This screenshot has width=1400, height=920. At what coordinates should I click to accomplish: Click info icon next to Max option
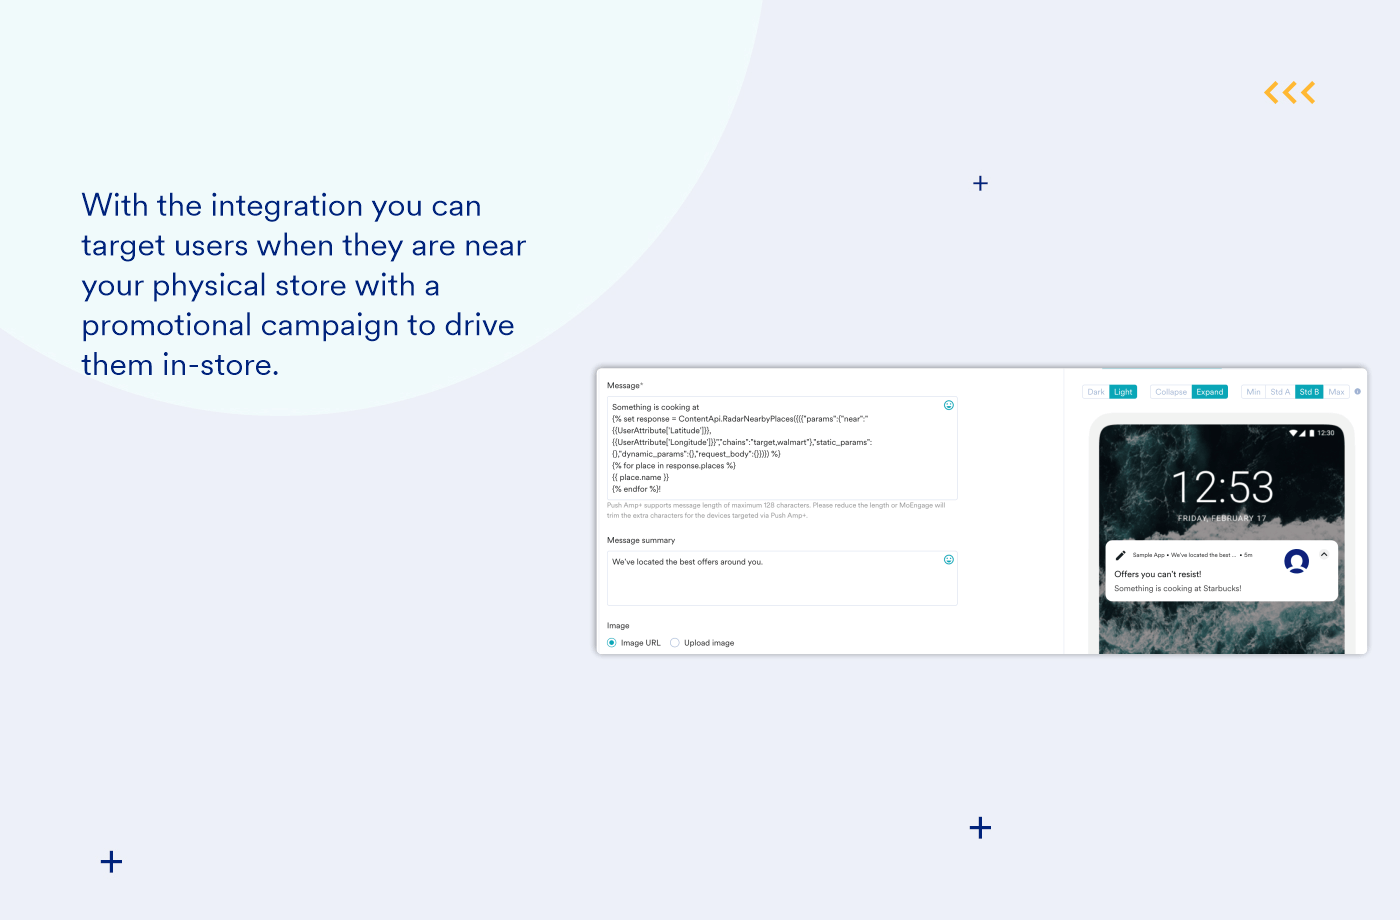click(x=1357, y=392)
